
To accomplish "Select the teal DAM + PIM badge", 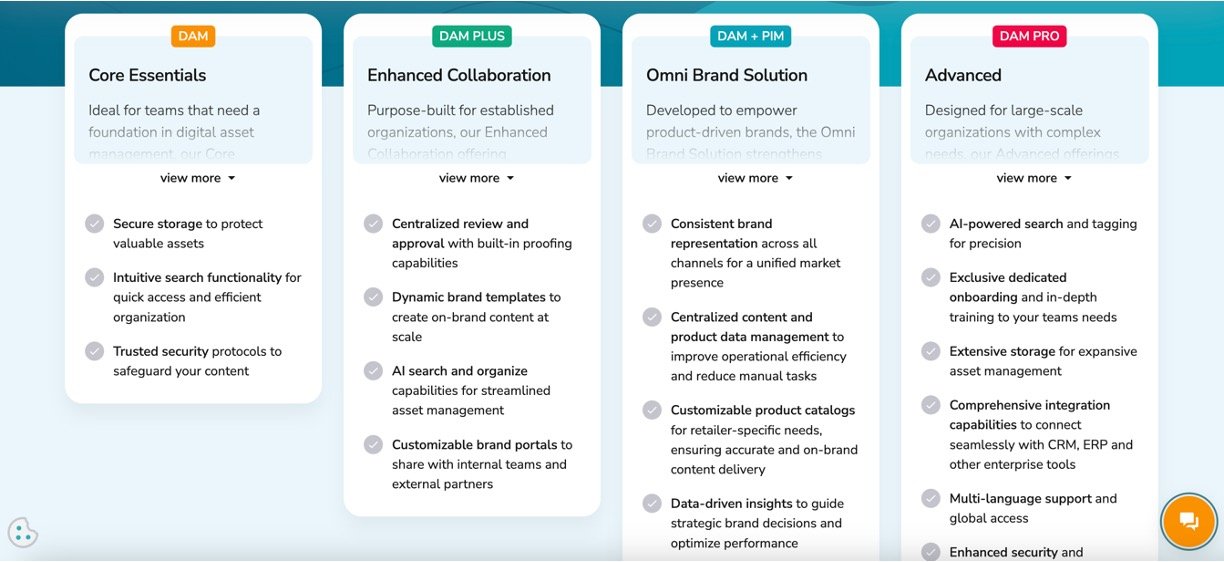I will pos(751,36).
